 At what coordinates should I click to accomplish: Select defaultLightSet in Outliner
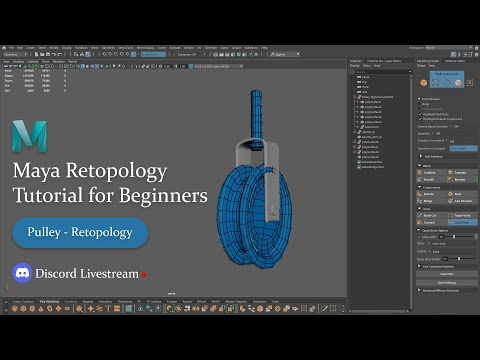coord(372,162)
